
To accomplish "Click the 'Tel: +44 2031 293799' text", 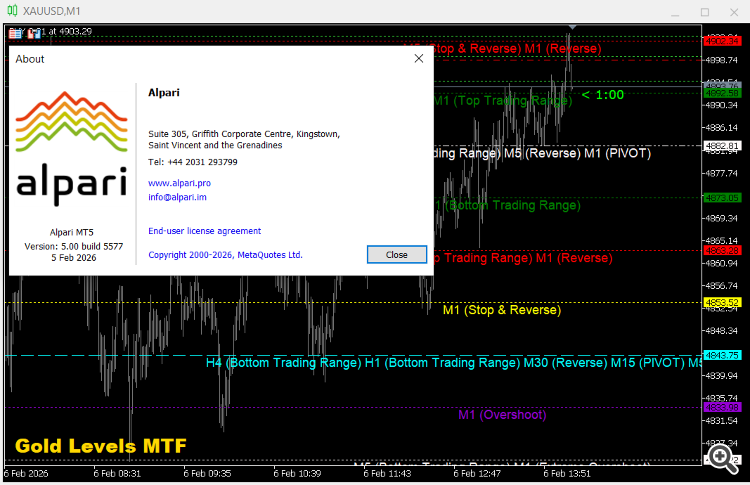I will point(193,162).
